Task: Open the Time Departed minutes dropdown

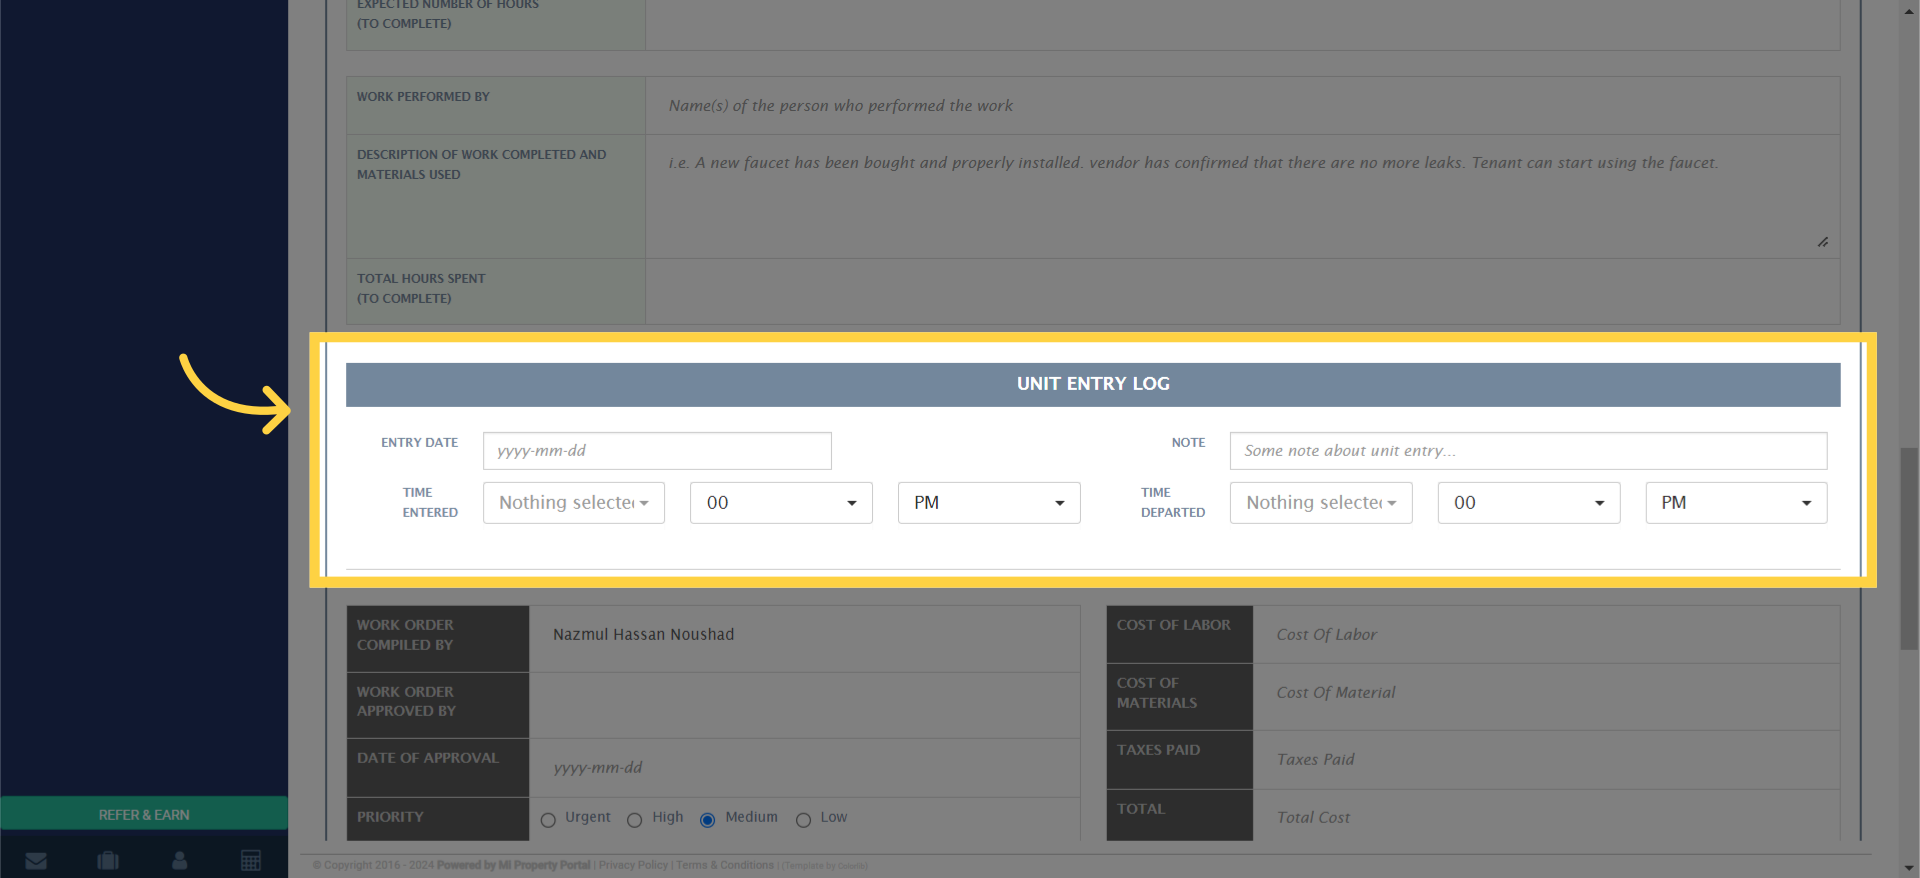Action: point(1529,503)
